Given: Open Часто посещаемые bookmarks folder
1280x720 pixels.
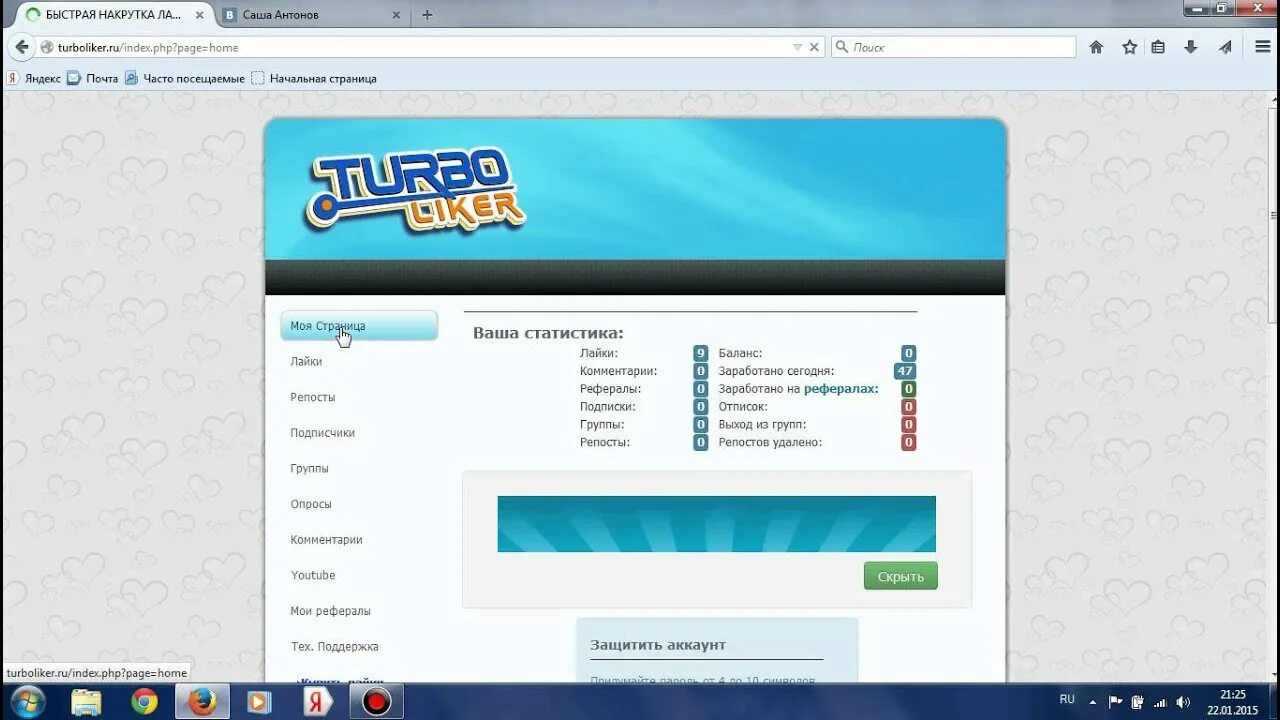Looking at the screenshot, I should point(185,78).
